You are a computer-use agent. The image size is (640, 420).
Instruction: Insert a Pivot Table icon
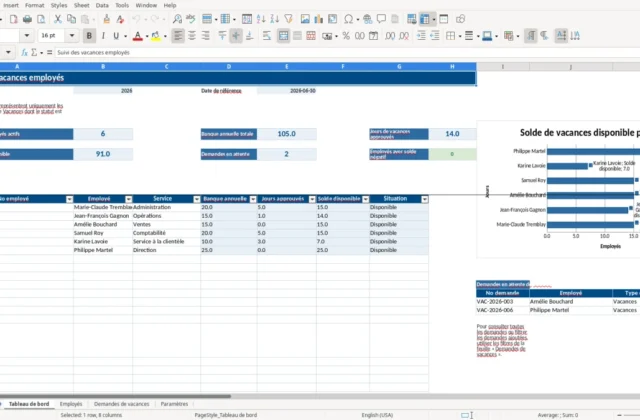[333, 19]
